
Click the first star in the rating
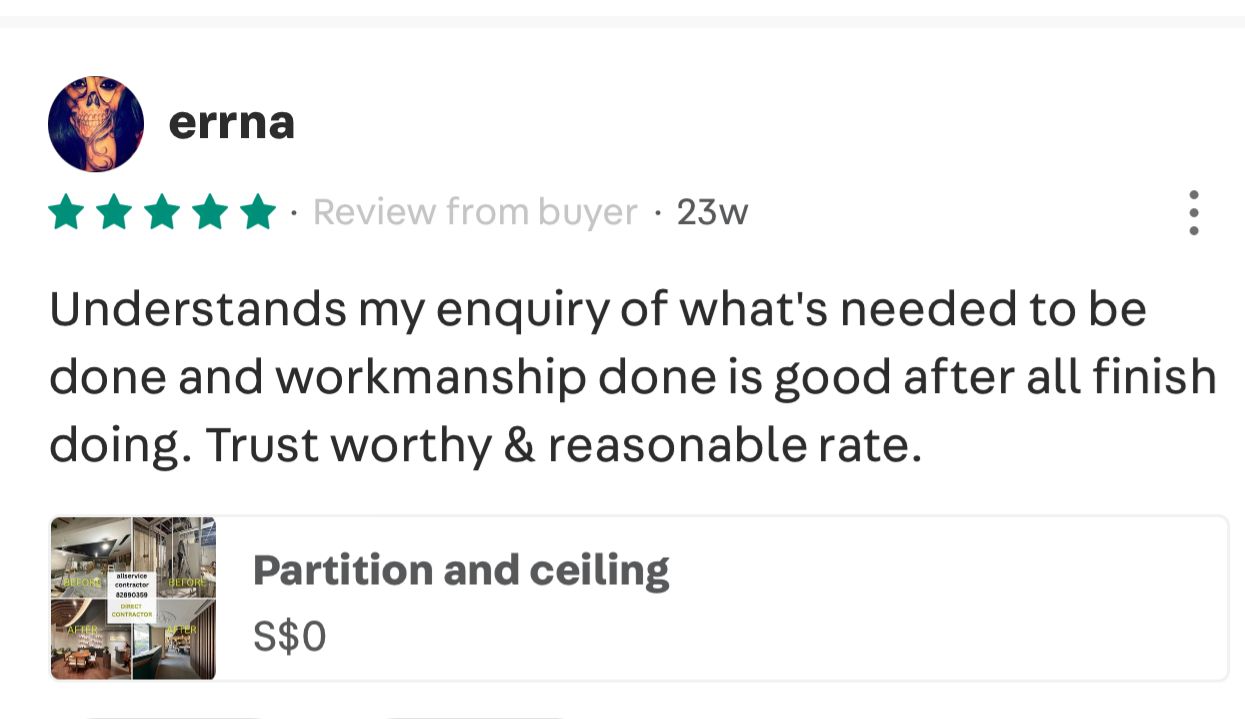tap(66, 211)
